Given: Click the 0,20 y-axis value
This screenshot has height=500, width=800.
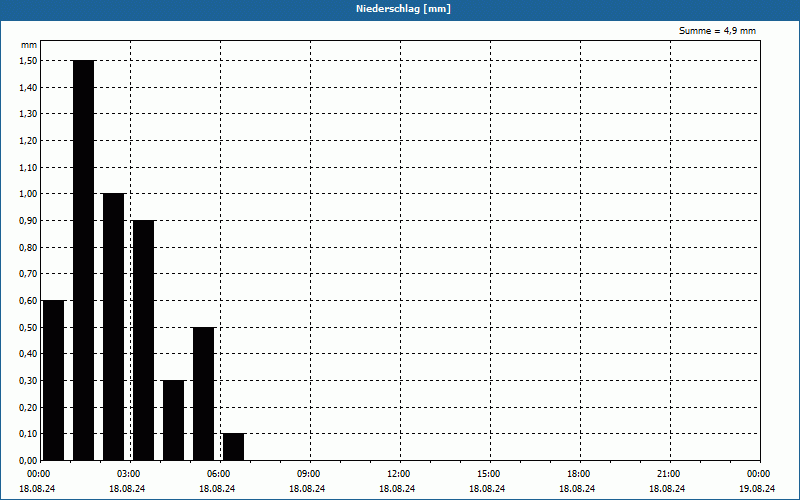Looking at the screenshot, I should tap(28, 407).
